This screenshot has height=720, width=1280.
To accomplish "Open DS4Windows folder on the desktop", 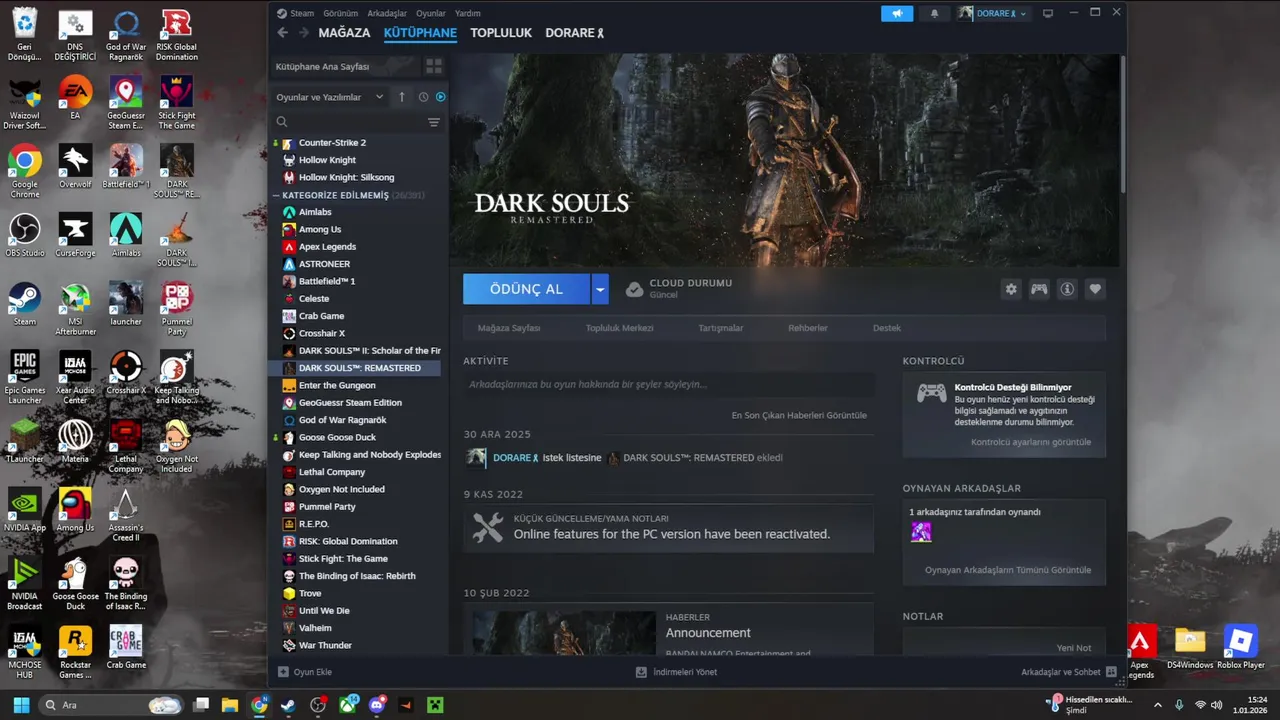I will coord(1190,648).
